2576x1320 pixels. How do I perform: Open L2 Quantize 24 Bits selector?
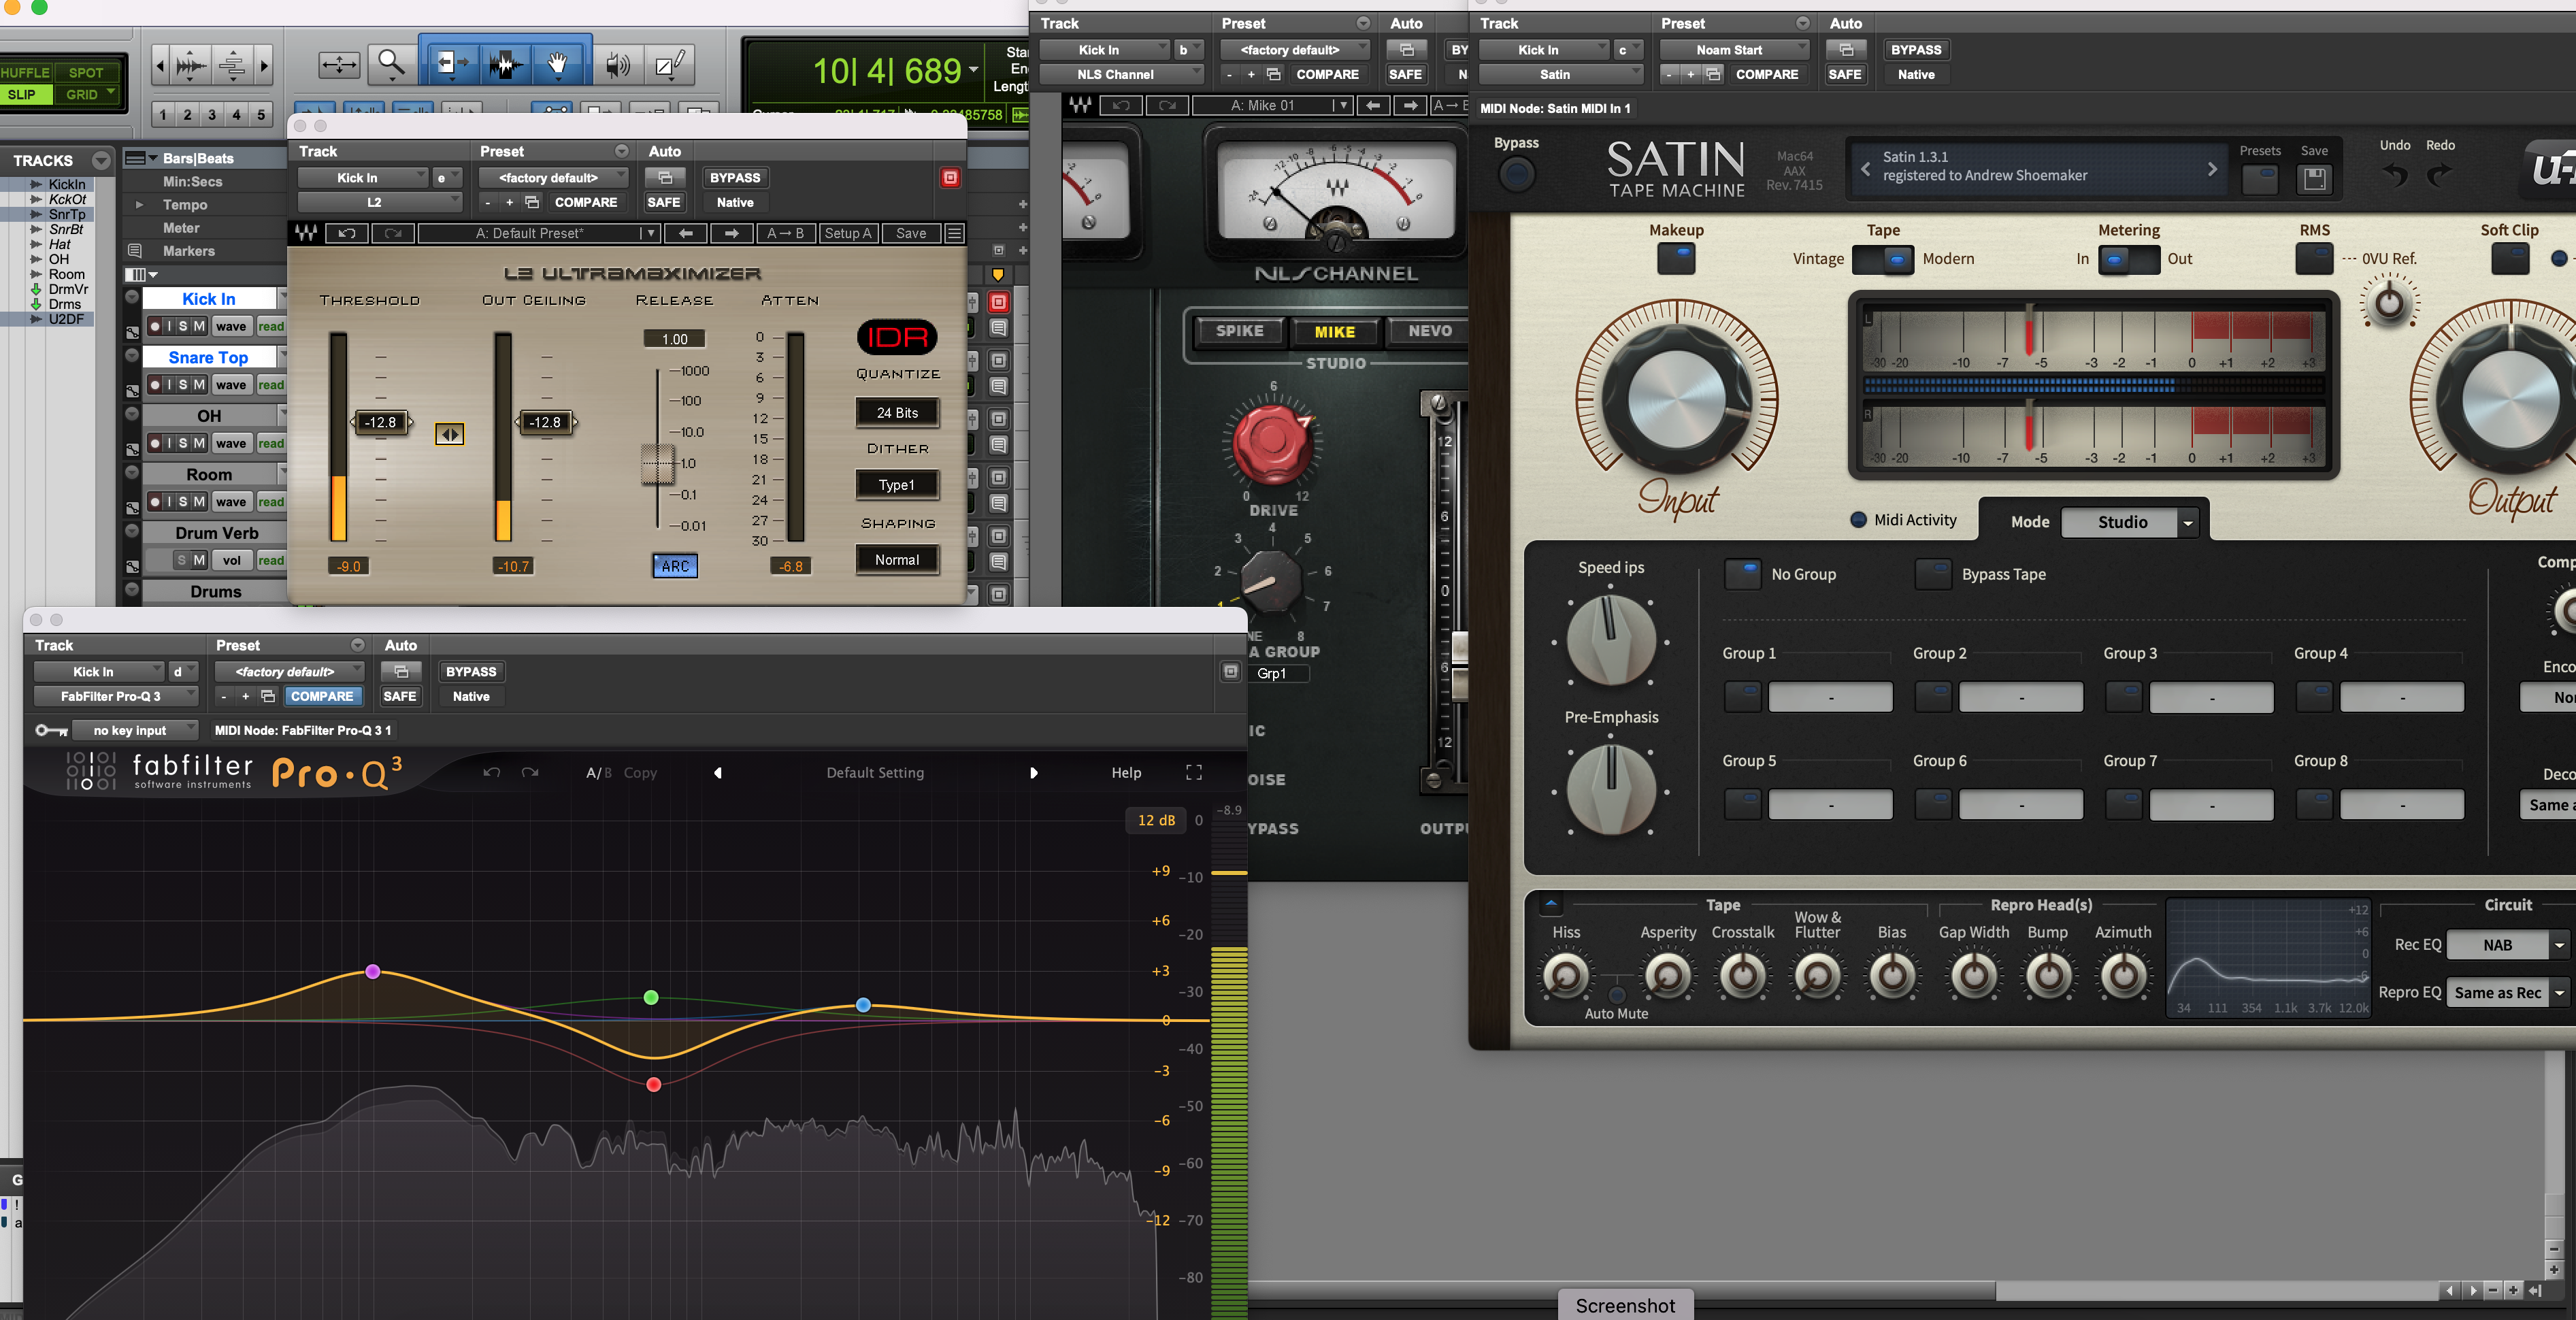897,413
